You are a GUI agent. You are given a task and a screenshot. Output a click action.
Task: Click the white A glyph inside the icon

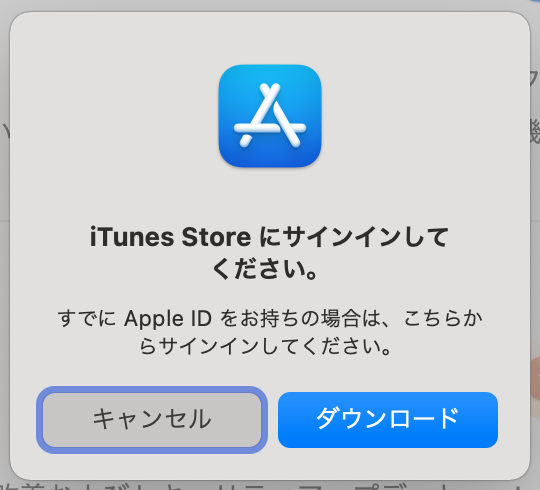pyautogui.click(x=270, y=115)
